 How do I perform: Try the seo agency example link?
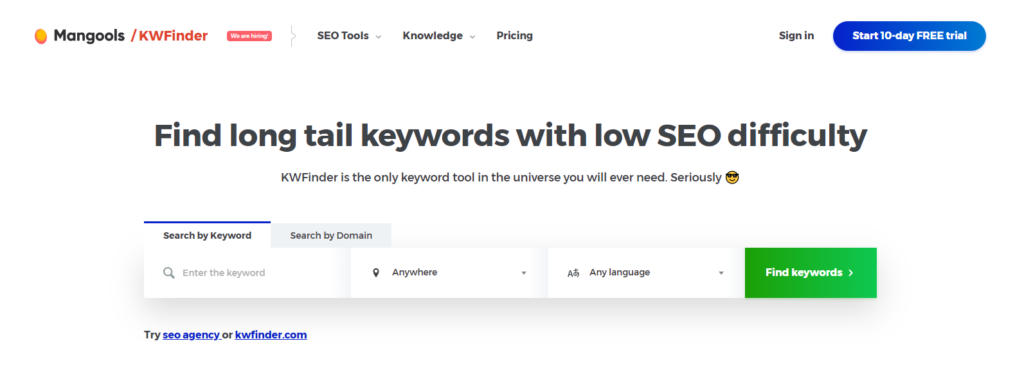191,335
